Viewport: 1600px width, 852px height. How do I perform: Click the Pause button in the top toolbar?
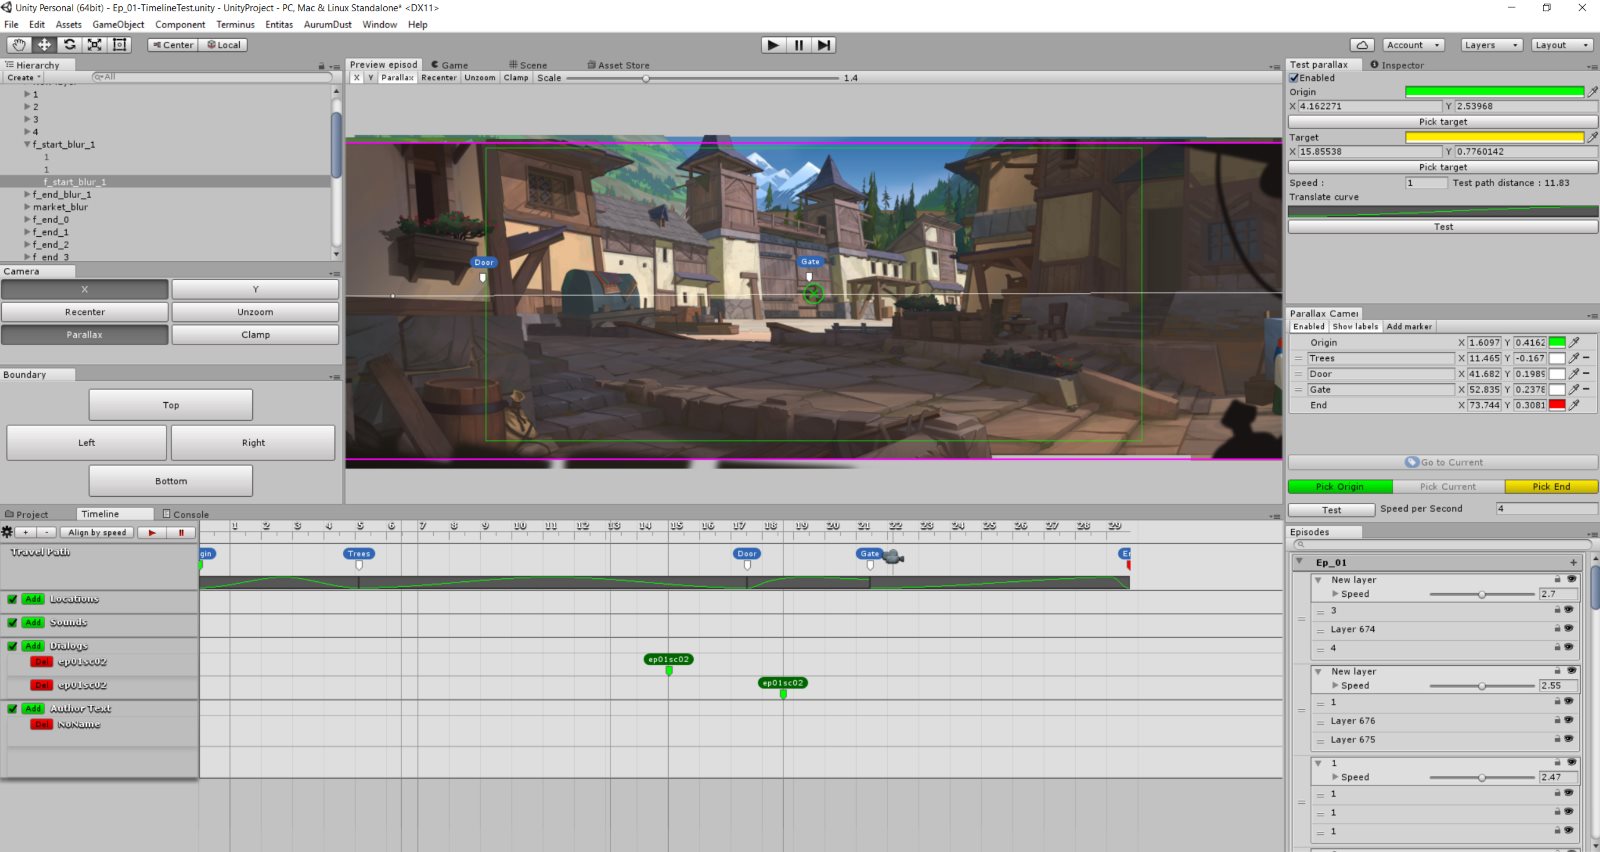coord(798,45)
